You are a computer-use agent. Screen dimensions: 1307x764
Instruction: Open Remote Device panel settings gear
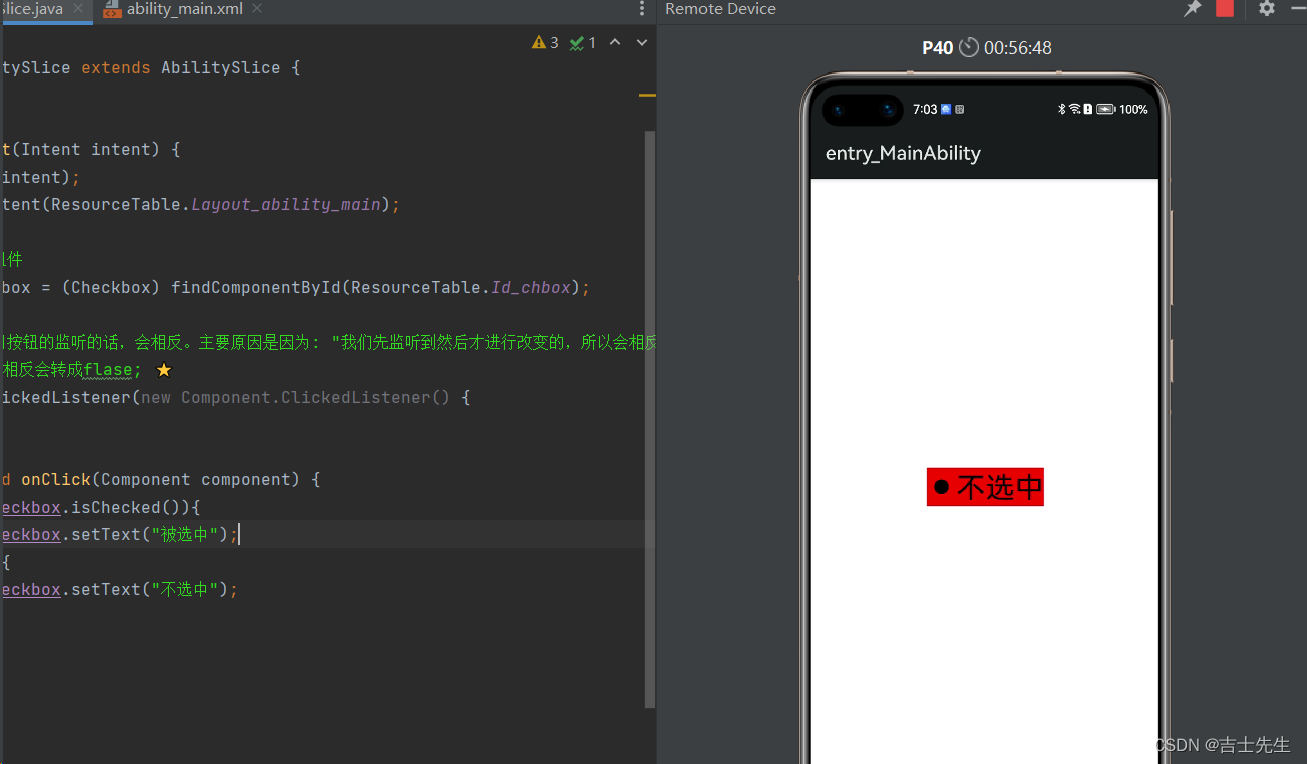point(1267,8)
